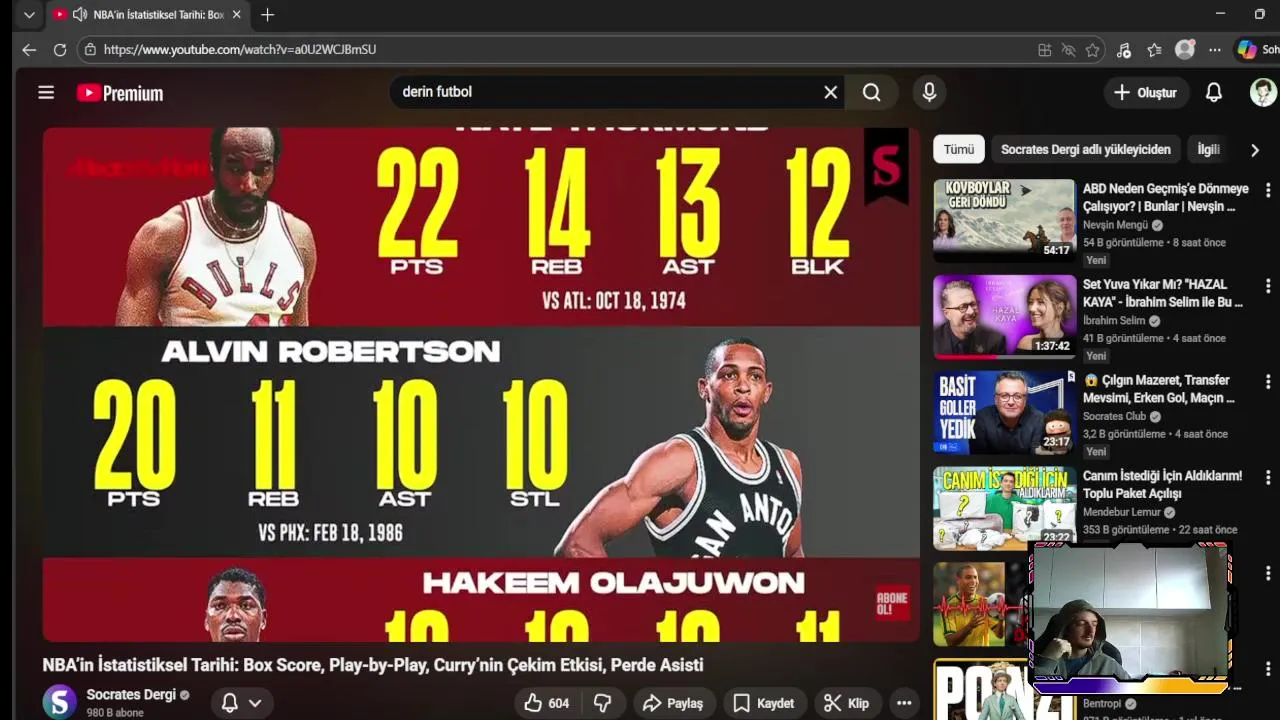
Task: Open options menu for Set Yuva Yıkar Mı video
Action: (x=1268, y=286)
